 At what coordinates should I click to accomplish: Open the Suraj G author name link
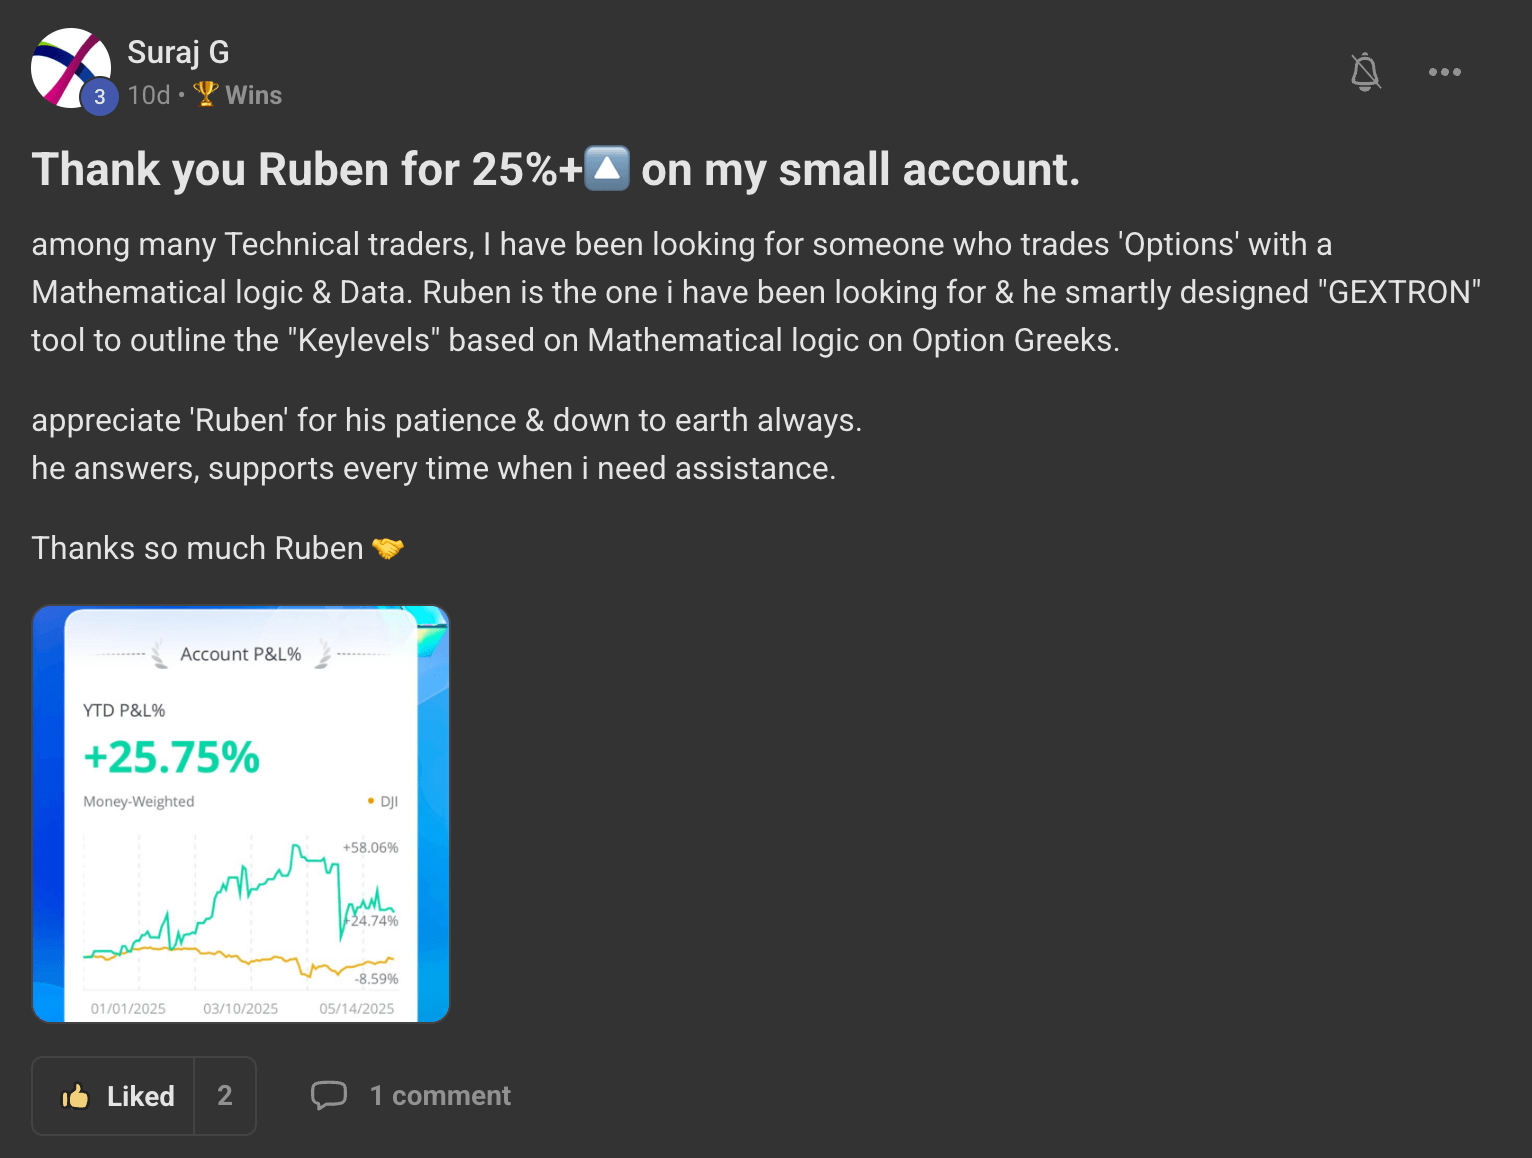178,52
